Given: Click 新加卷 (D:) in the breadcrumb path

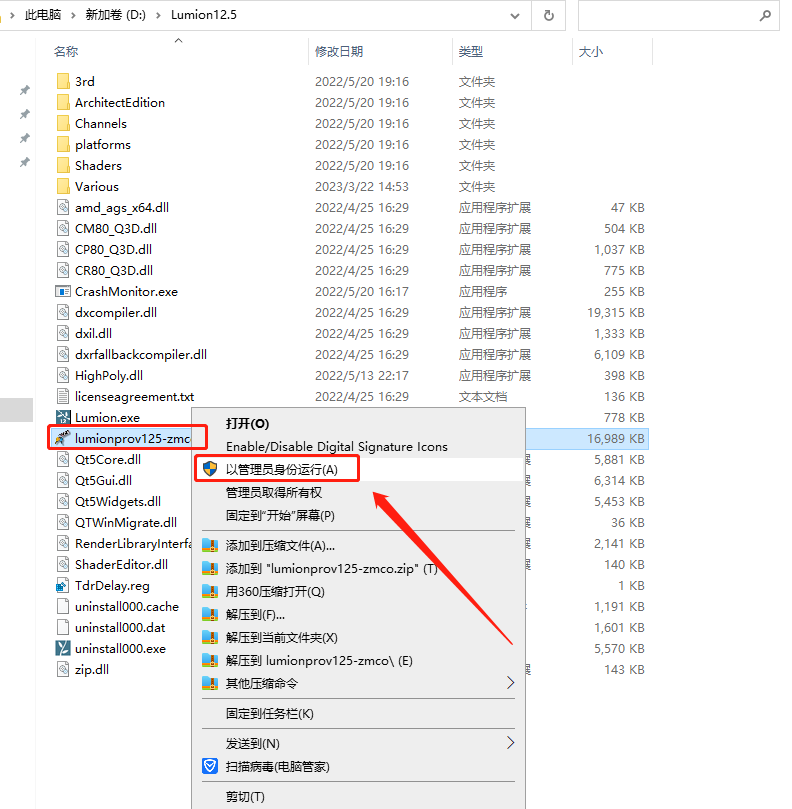Looking at the screenshot, I should [x=116, y=15].
